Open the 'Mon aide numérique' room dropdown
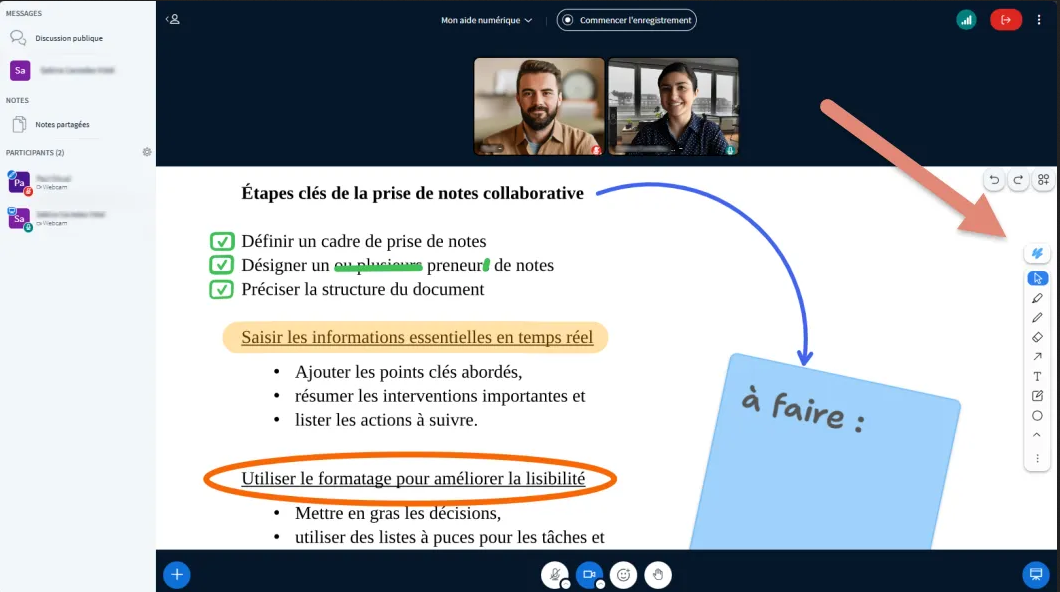The height and width of the screenshot is (592, 1060). 487,20
